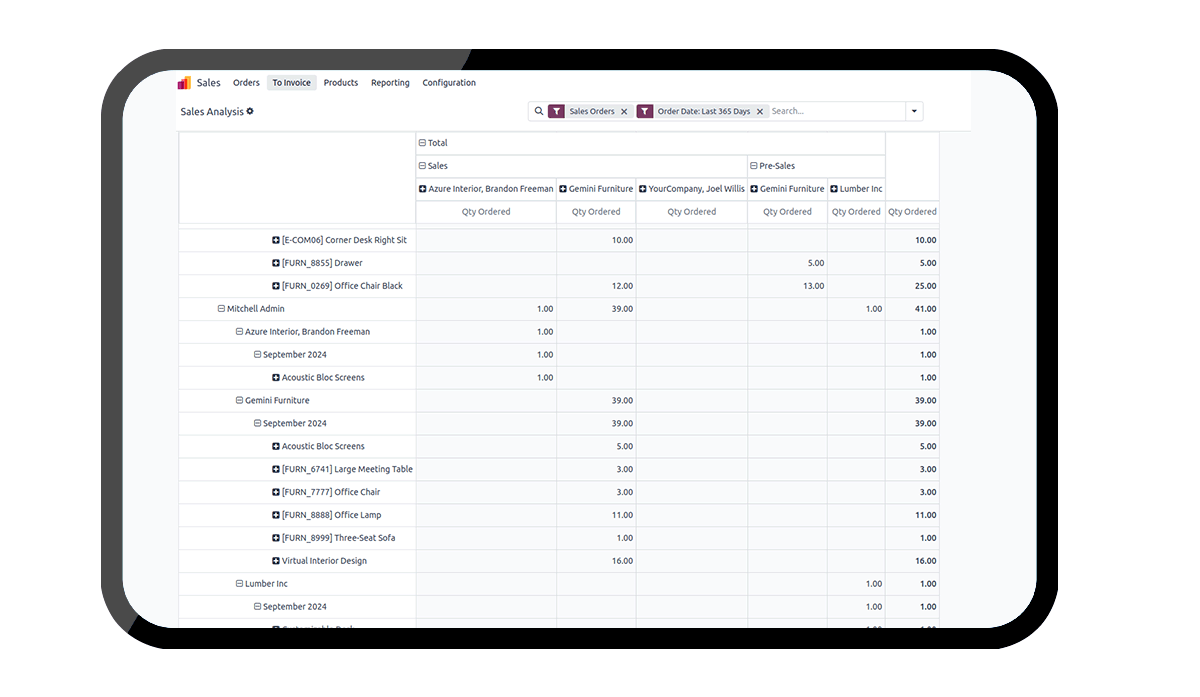Open the Configuration menu
The height and width of the screenshot is (697, 1200).
tap(449, 83)
